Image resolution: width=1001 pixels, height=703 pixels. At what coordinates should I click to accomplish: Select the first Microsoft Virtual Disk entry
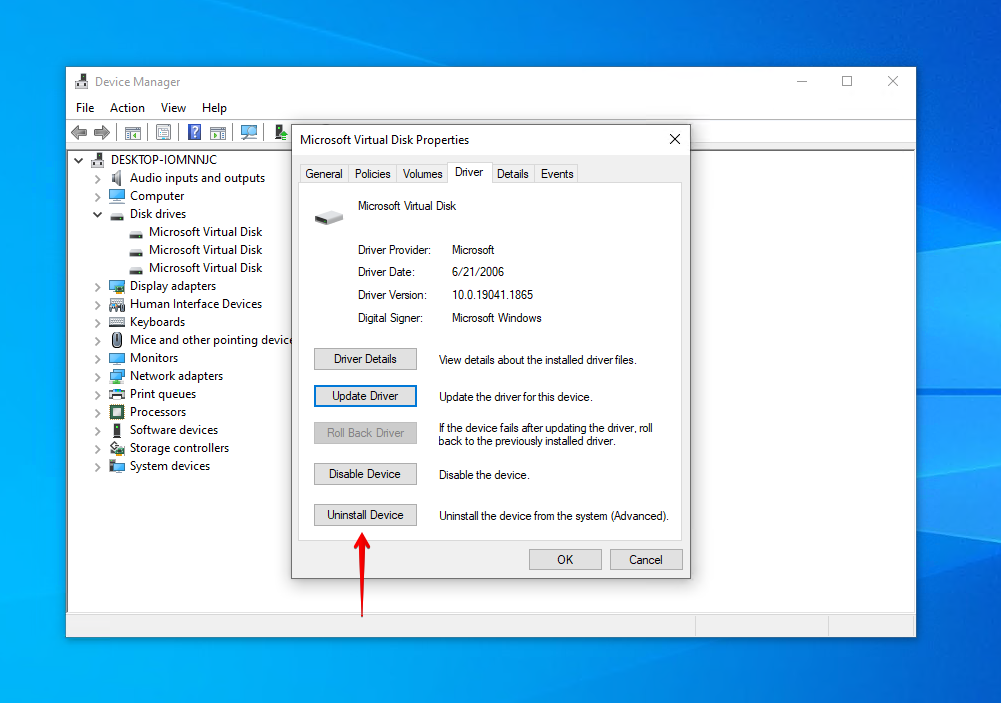[205, 232]
